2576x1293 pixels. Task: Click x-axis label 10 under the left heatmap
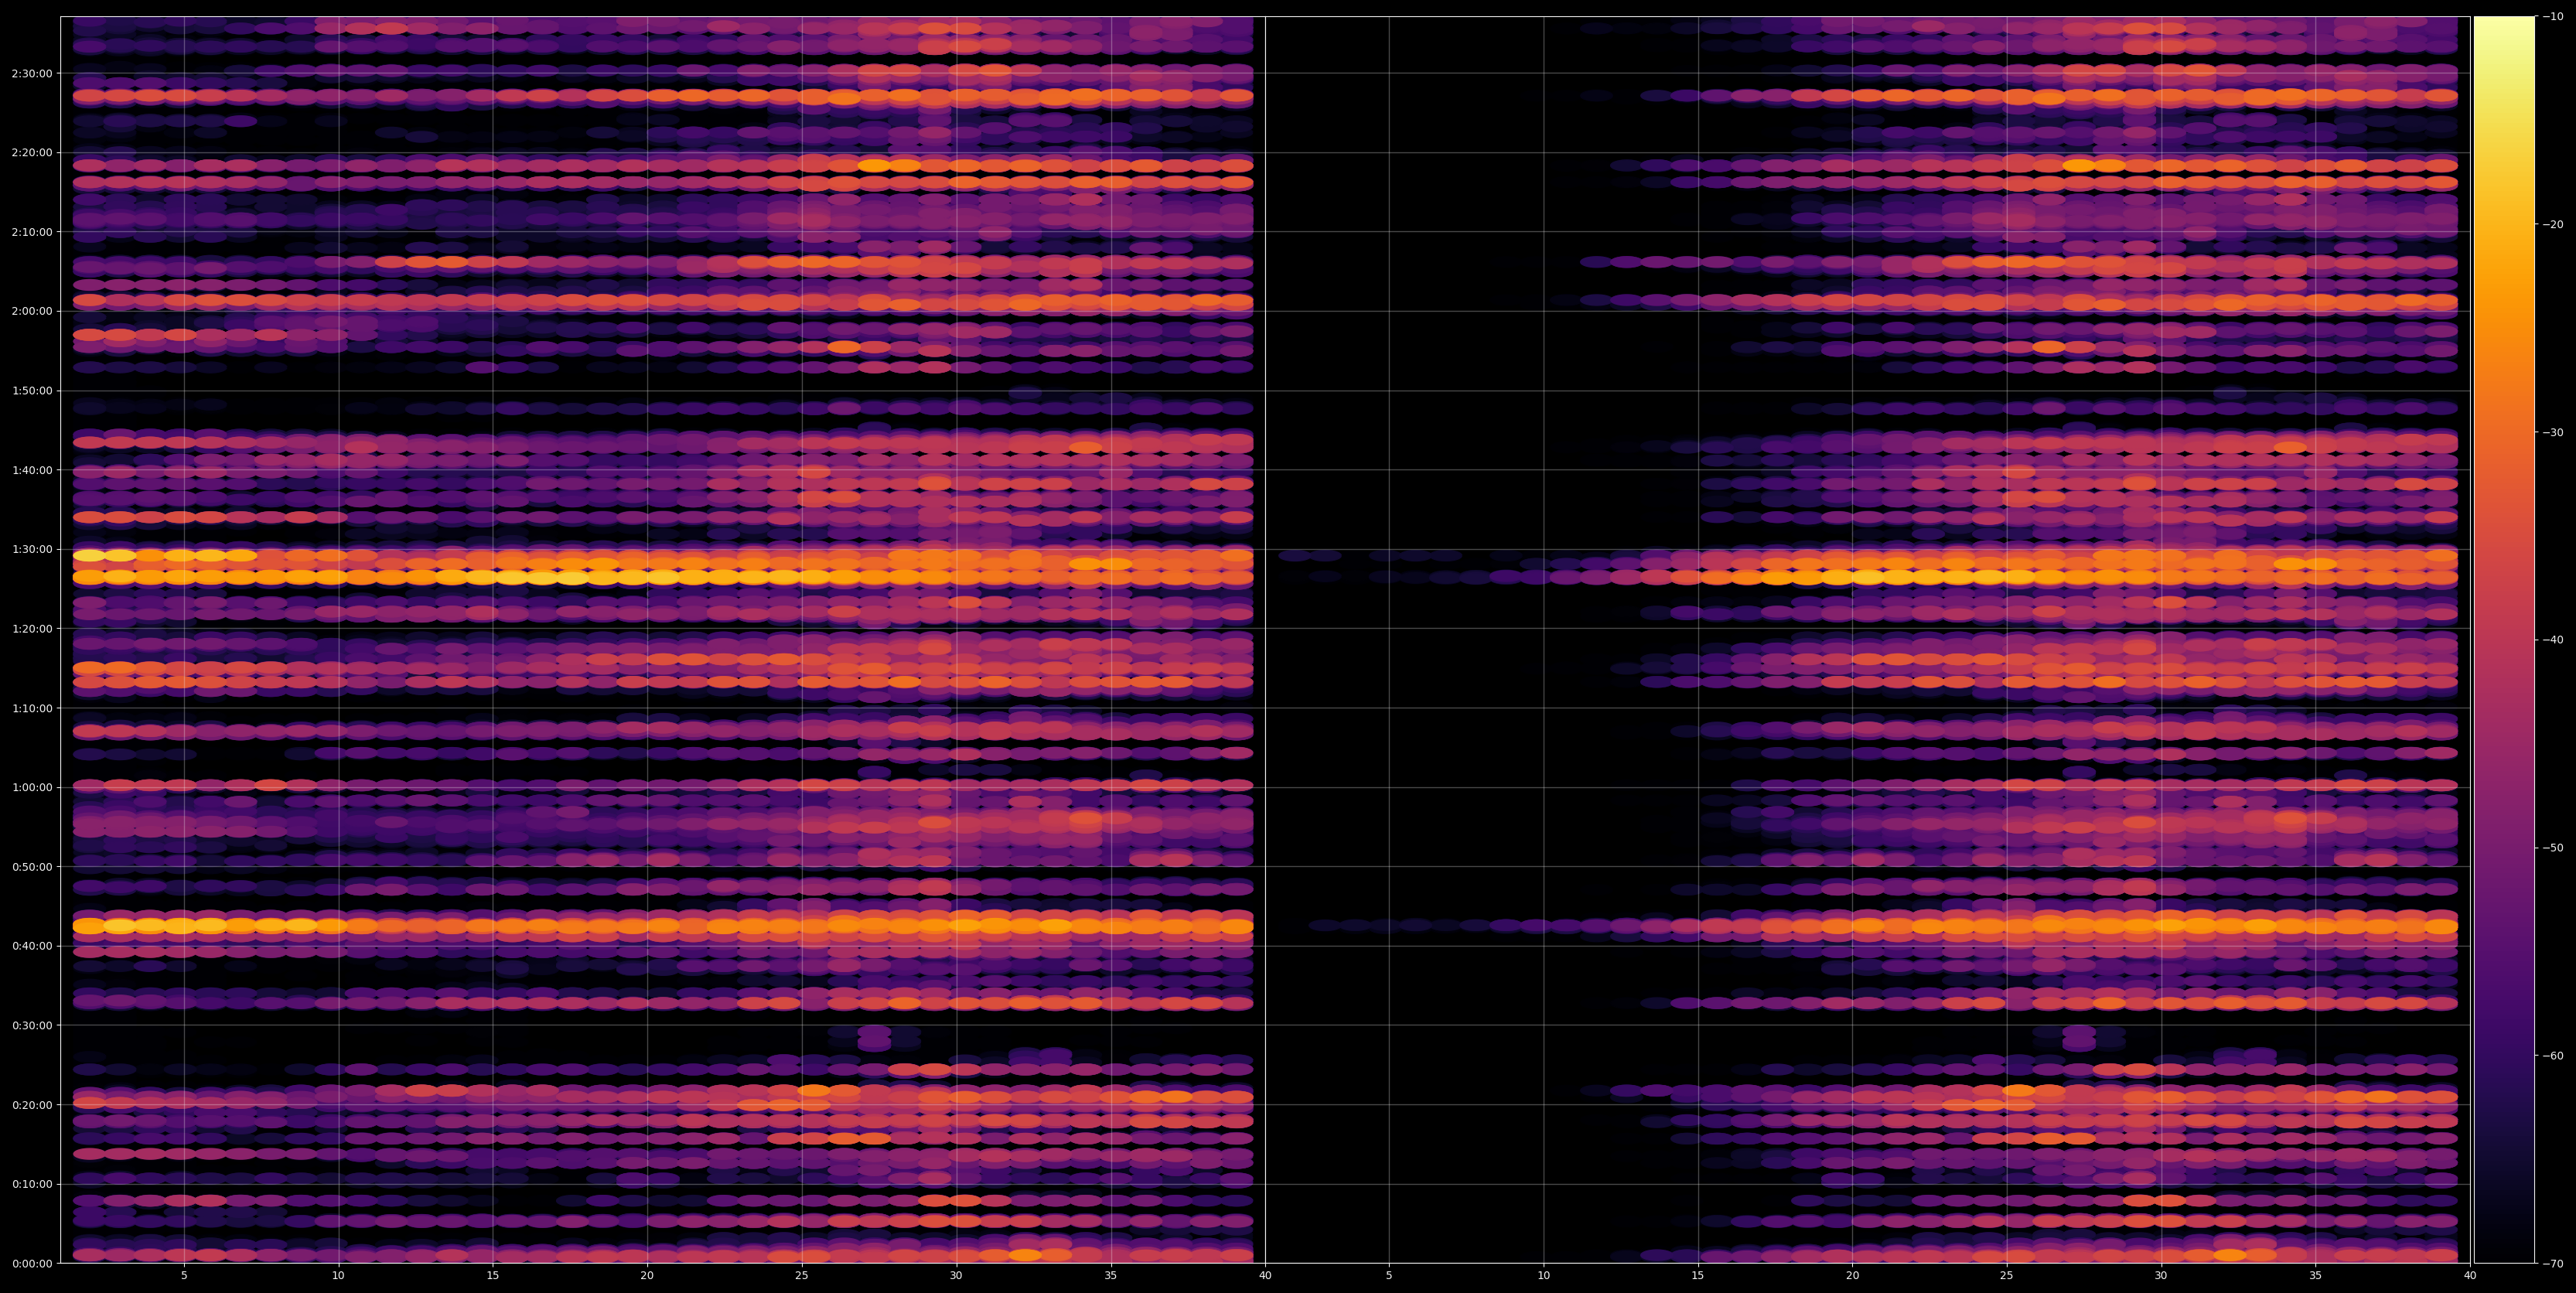coord(338,1276)
